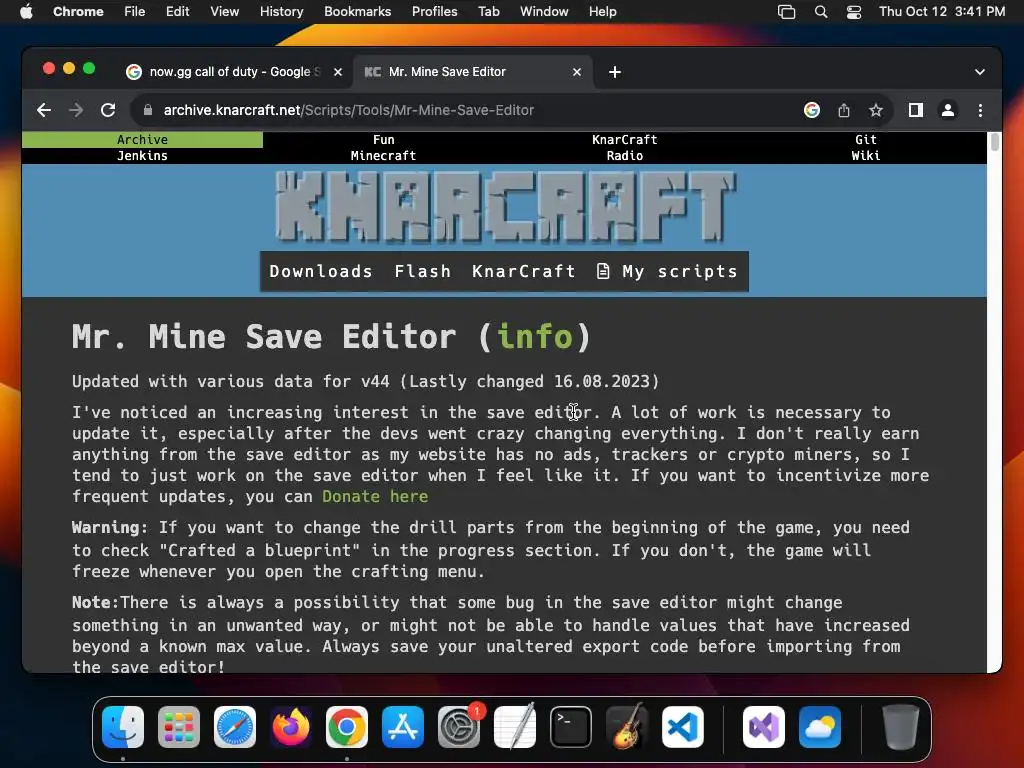Open the View menu
The width and height of the screenshot is (1024, 768).
point(225,12)
